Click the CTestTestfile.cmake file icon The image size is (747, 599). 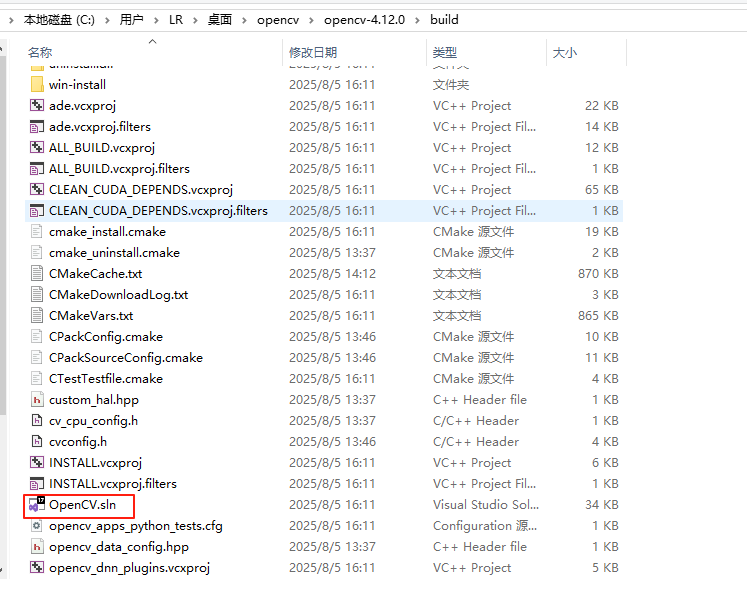click(x=37, y=378)
